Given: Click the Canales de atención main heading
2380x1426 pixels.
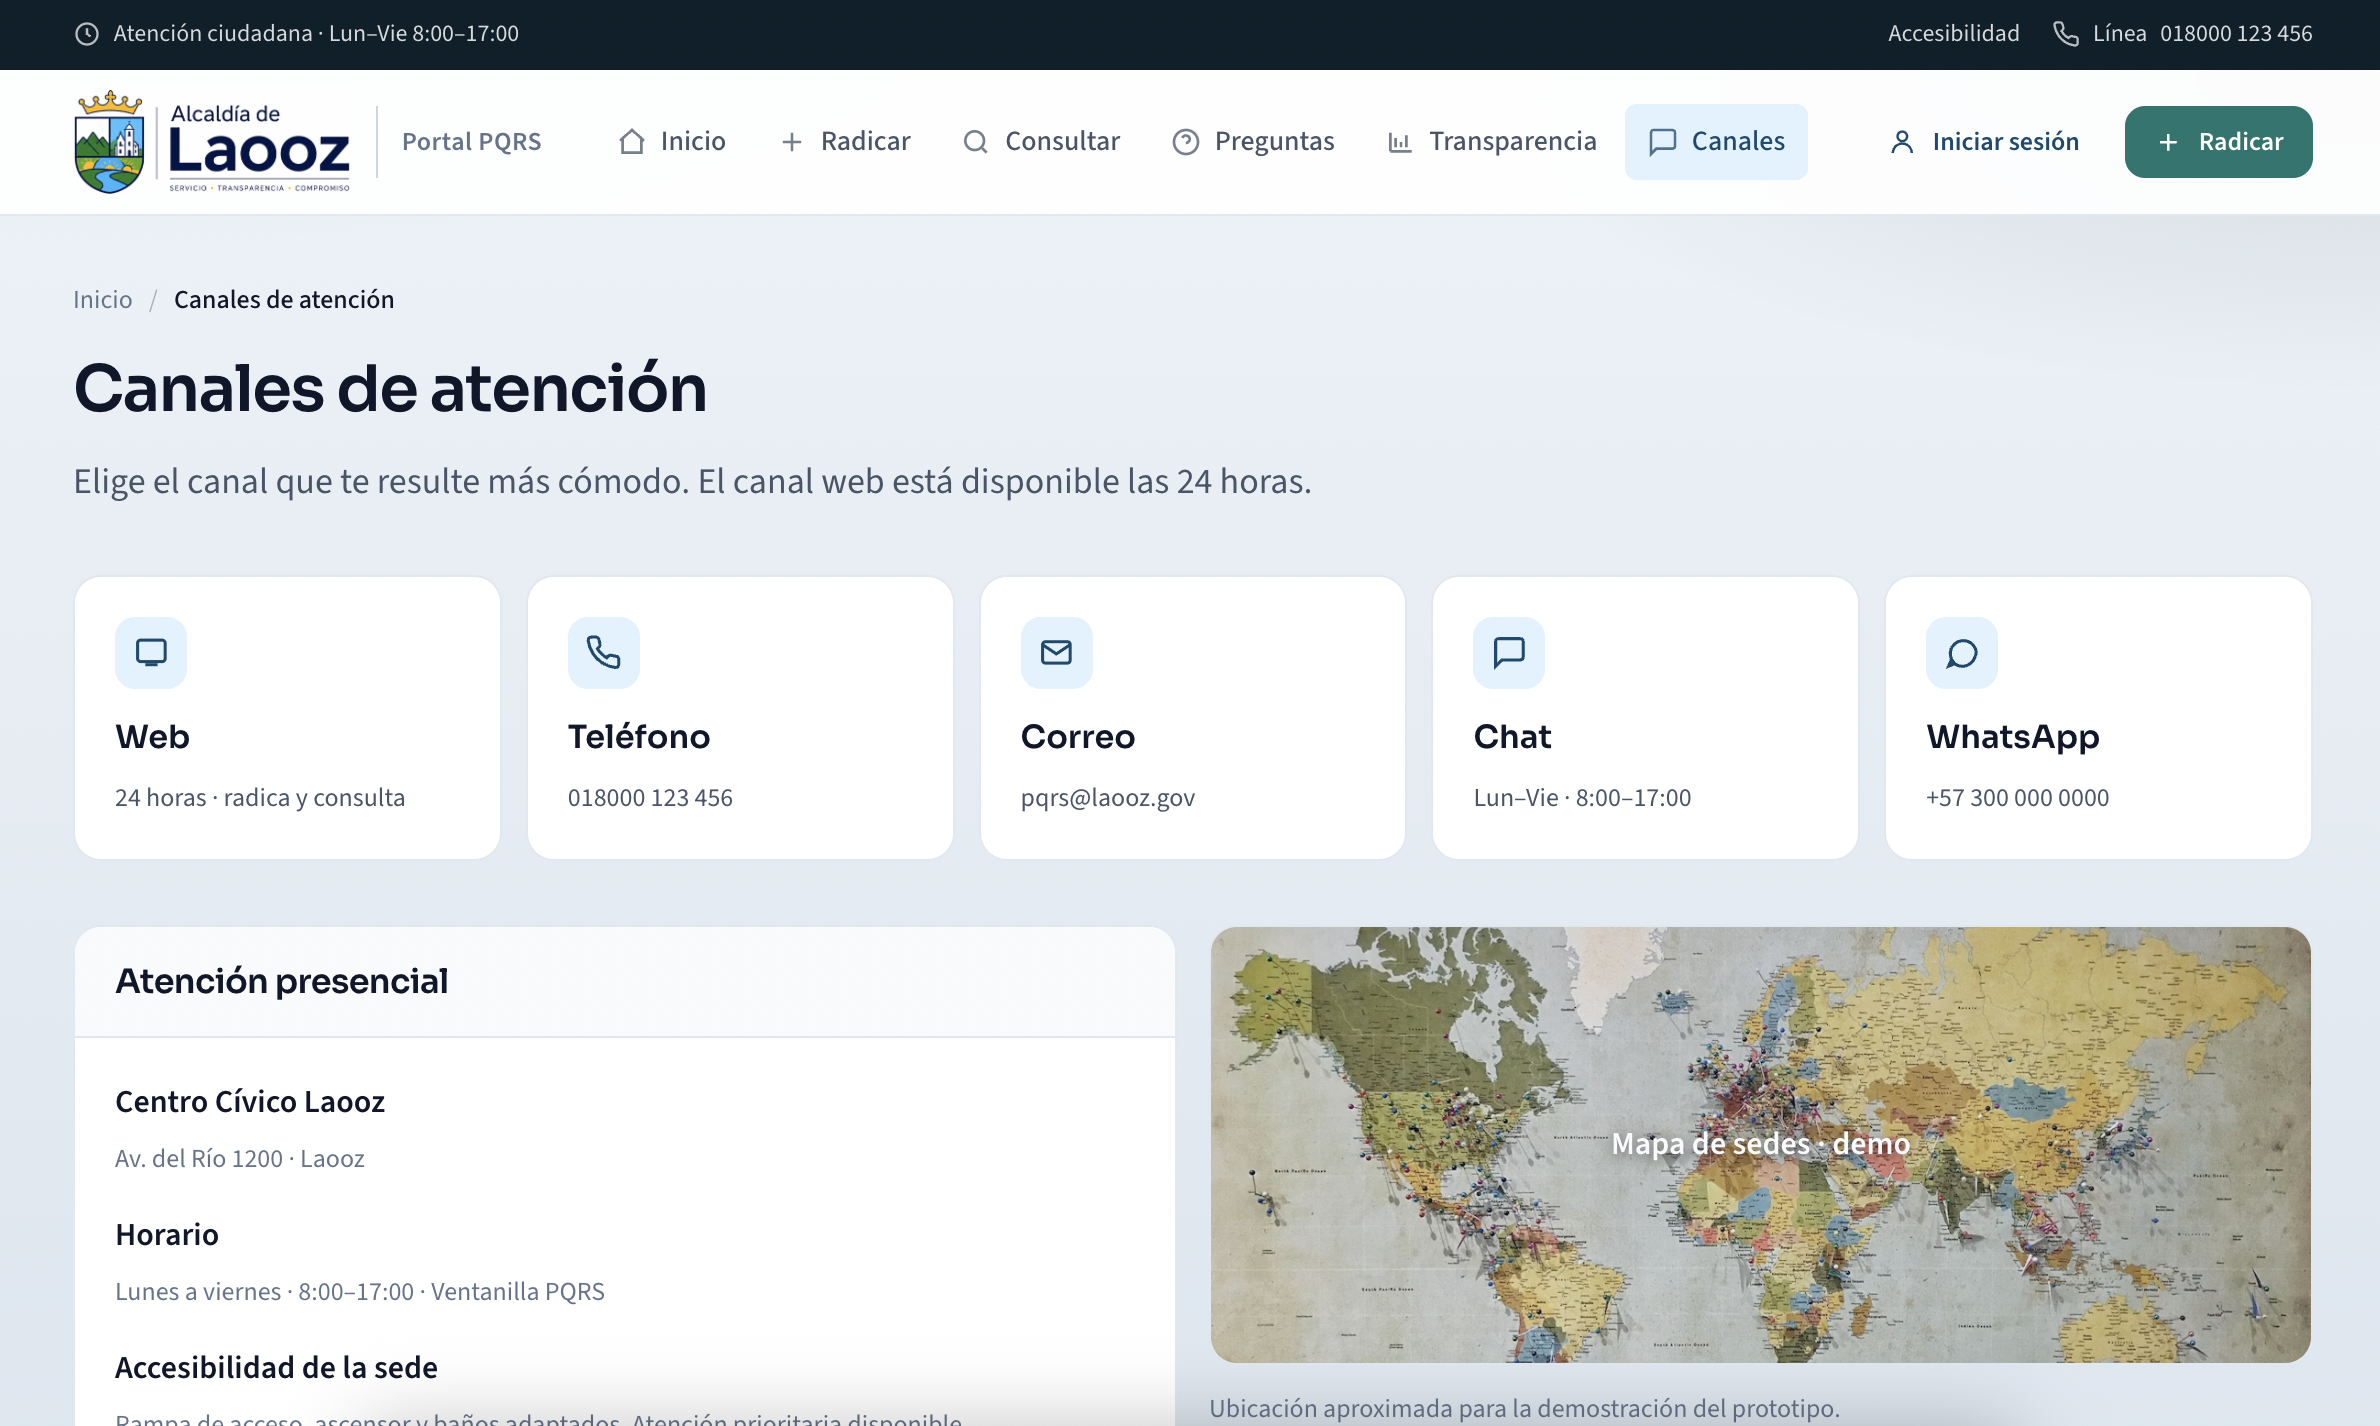Looking at the screenshot, I should (390, 389).
